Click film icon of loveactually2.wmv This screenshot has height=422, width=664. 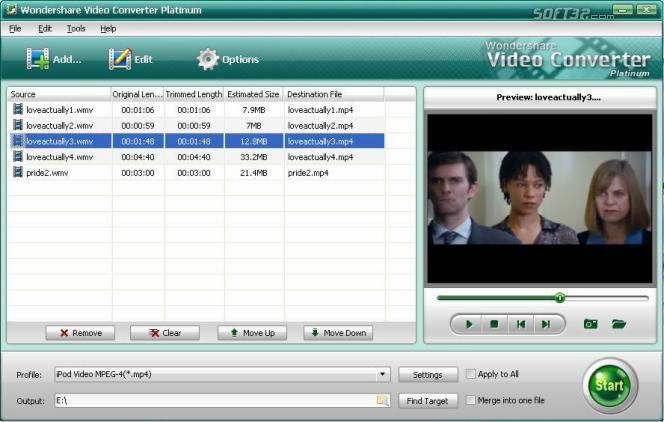(x=18, y=125)
